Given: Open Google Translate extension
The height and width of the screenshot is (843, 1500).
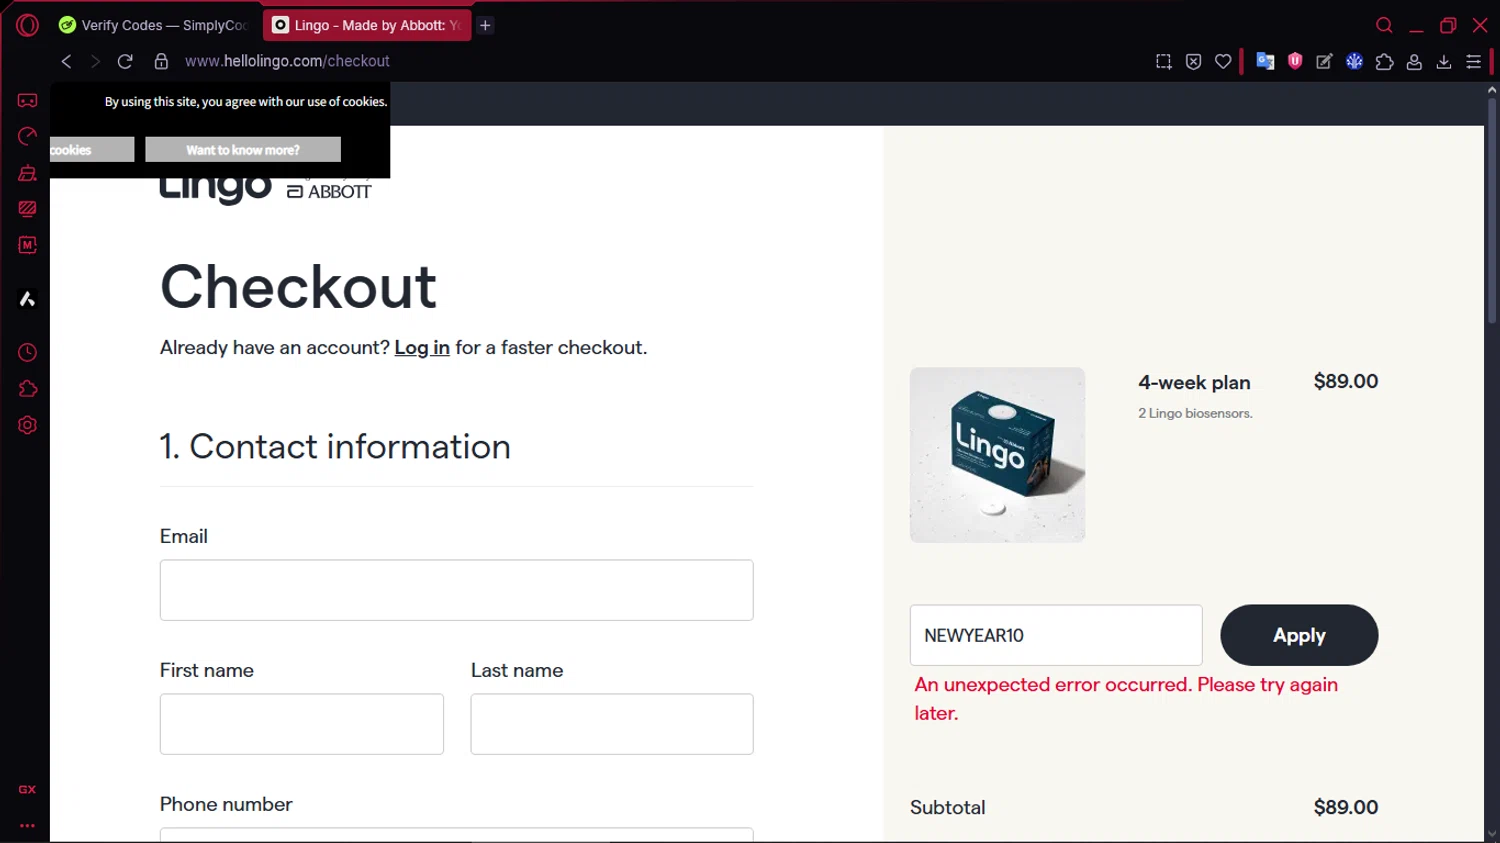Looking at the screenshot, I should pyautogui.click(x=1265, y=61).
